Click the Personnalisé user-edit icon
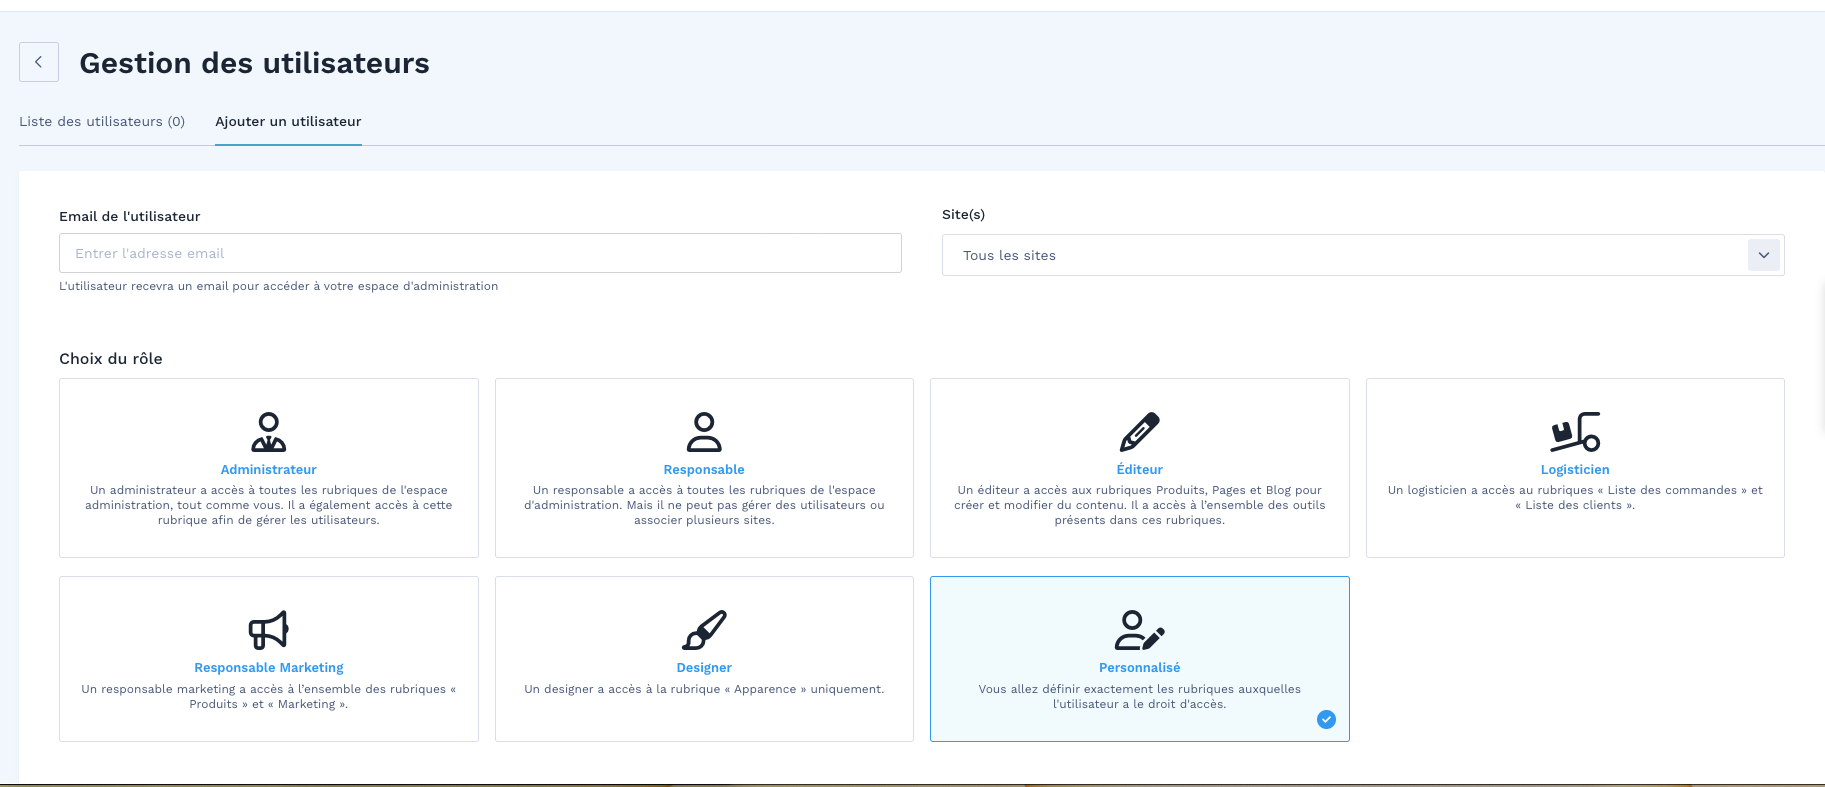Image resolution: width=1825 pixels, height=787 pixels. tap(1139, 630)
